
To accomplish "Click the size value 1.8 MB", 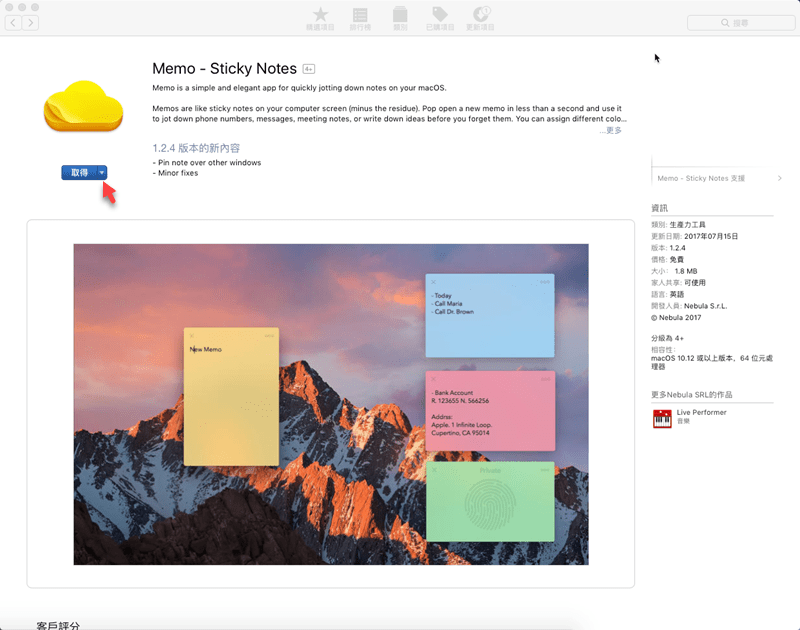I will (x=685, y=271).
